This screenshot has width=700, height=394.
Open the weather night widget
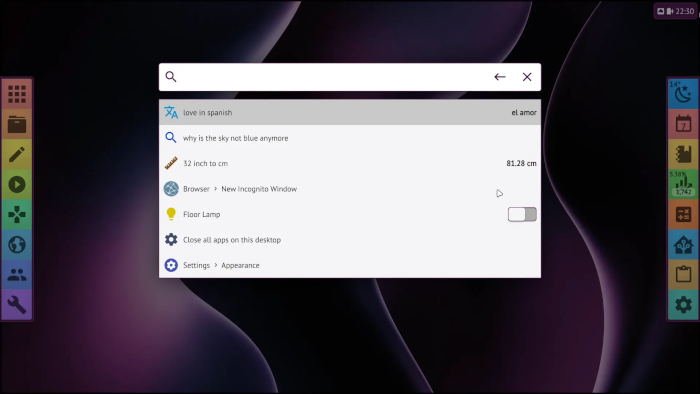pos(683,94)
